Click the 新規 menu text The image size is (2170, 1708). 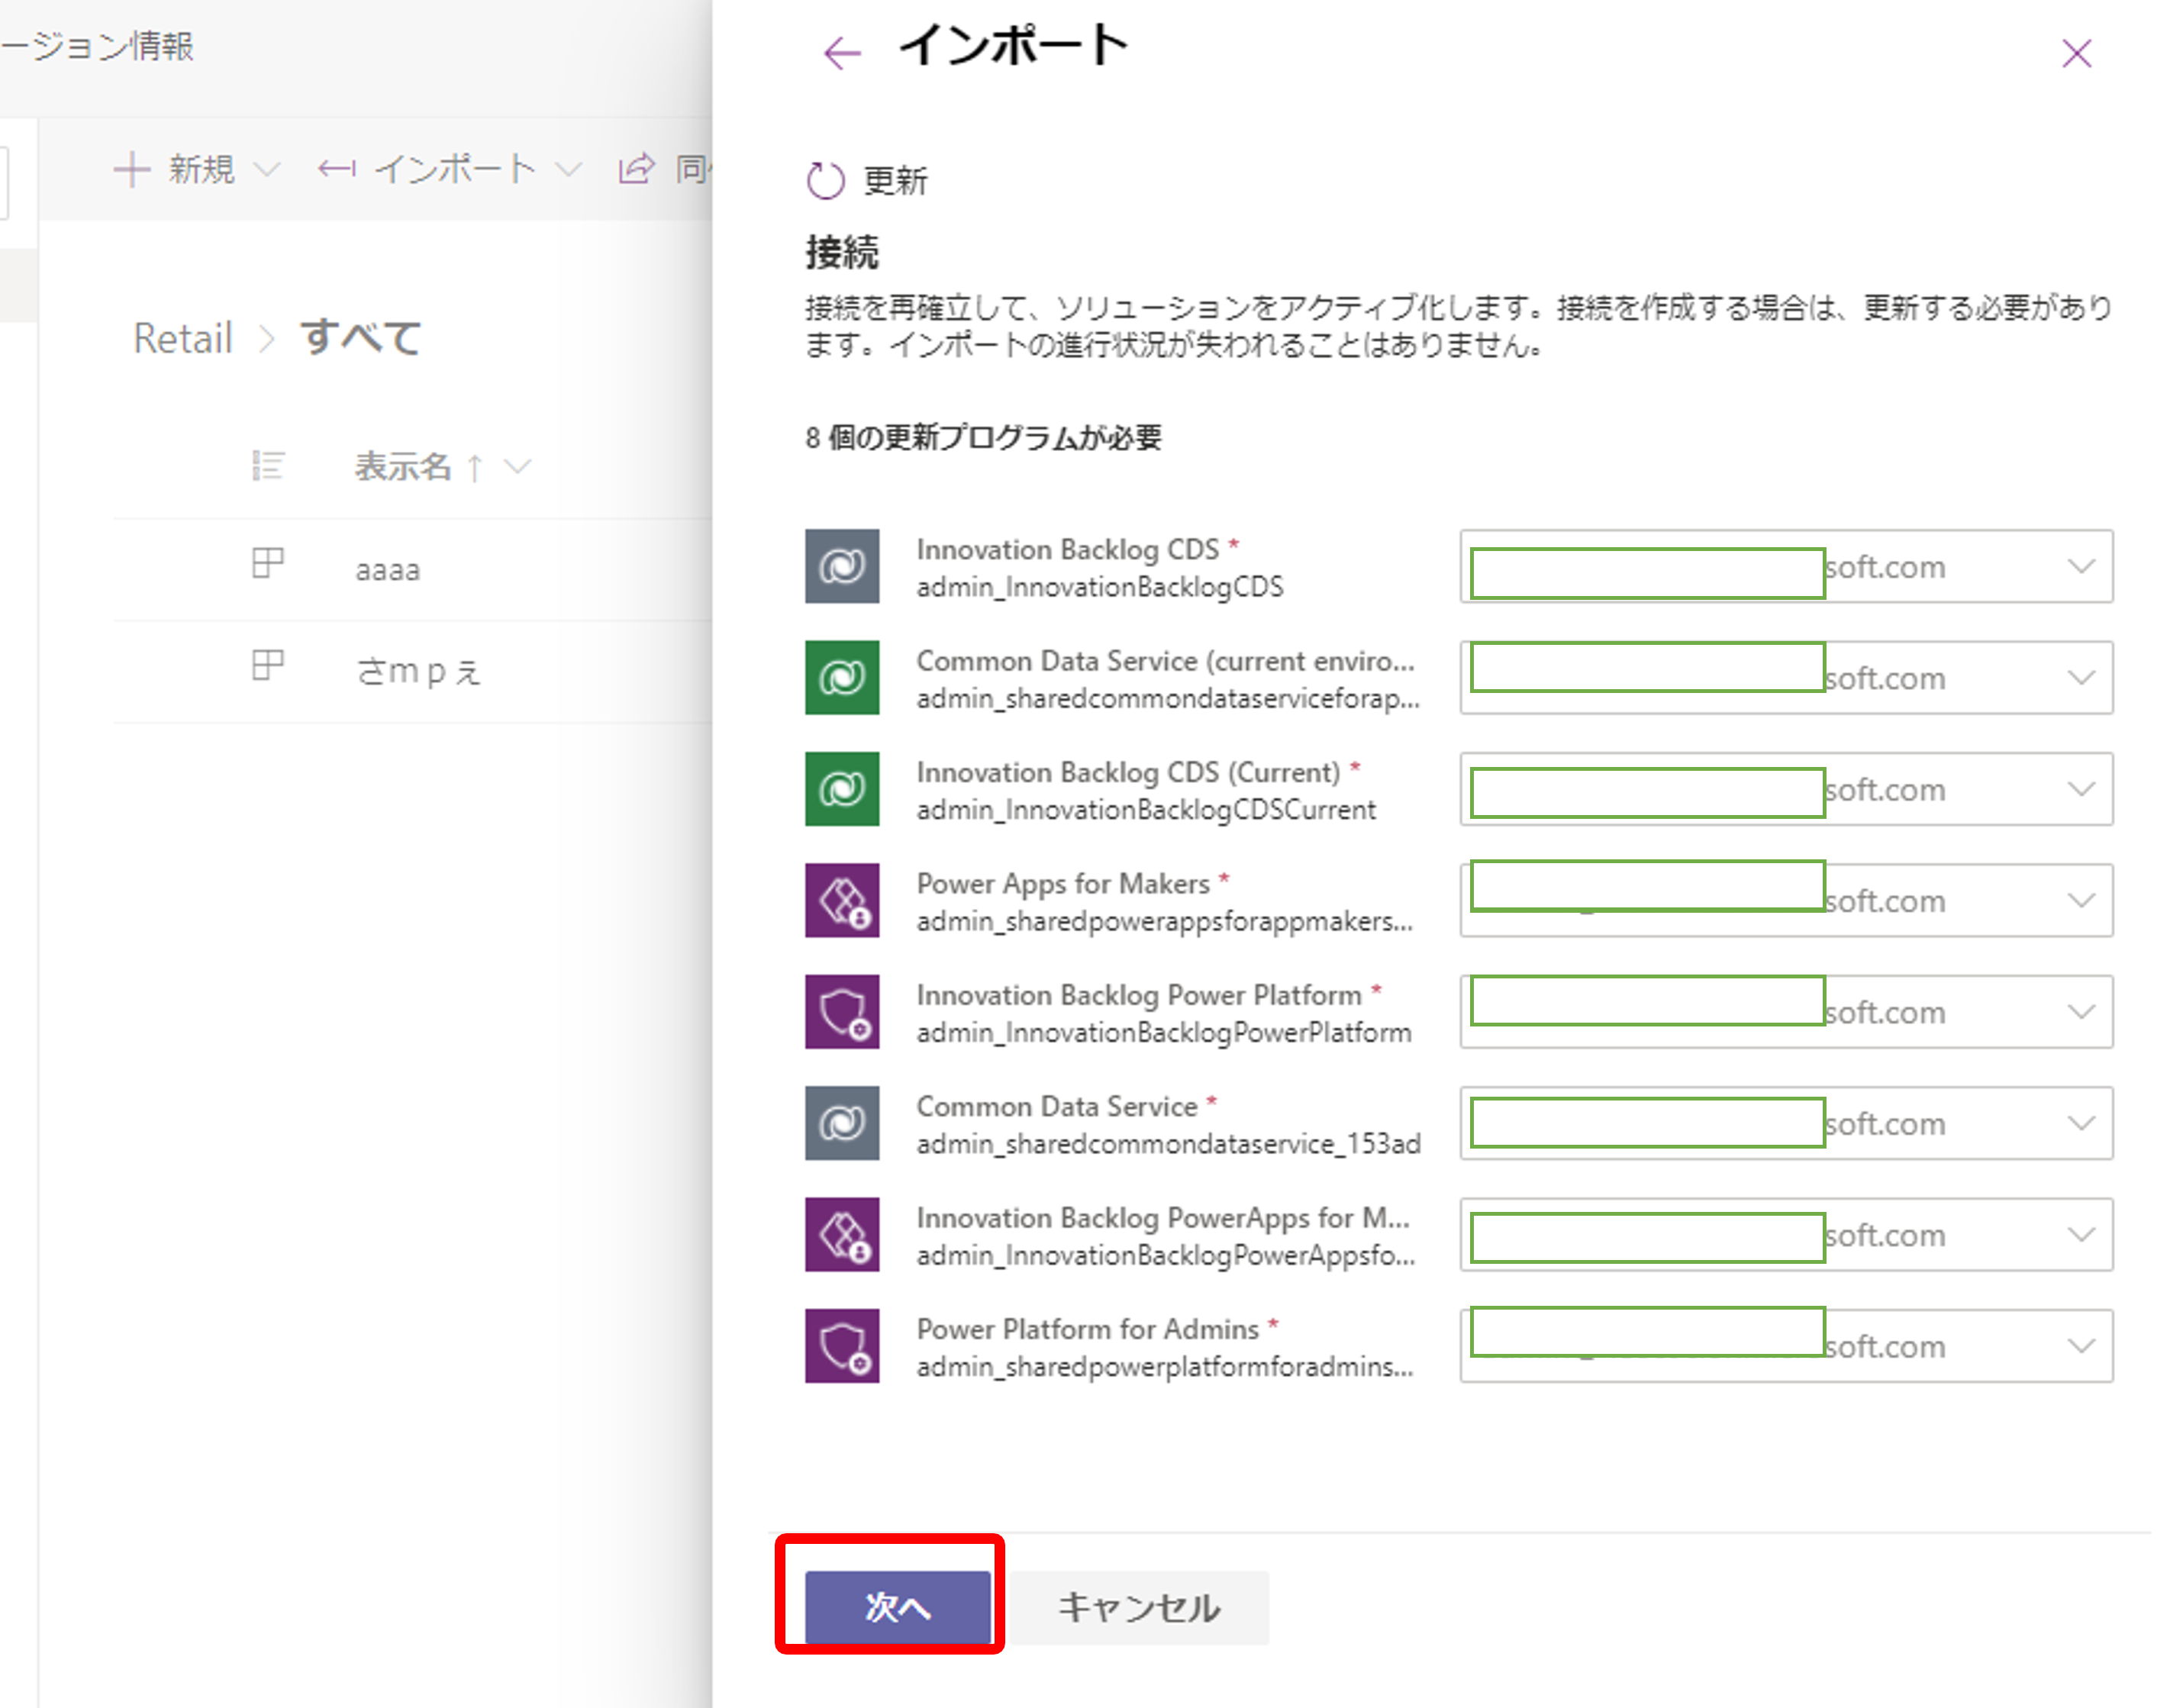click(202, 169)
